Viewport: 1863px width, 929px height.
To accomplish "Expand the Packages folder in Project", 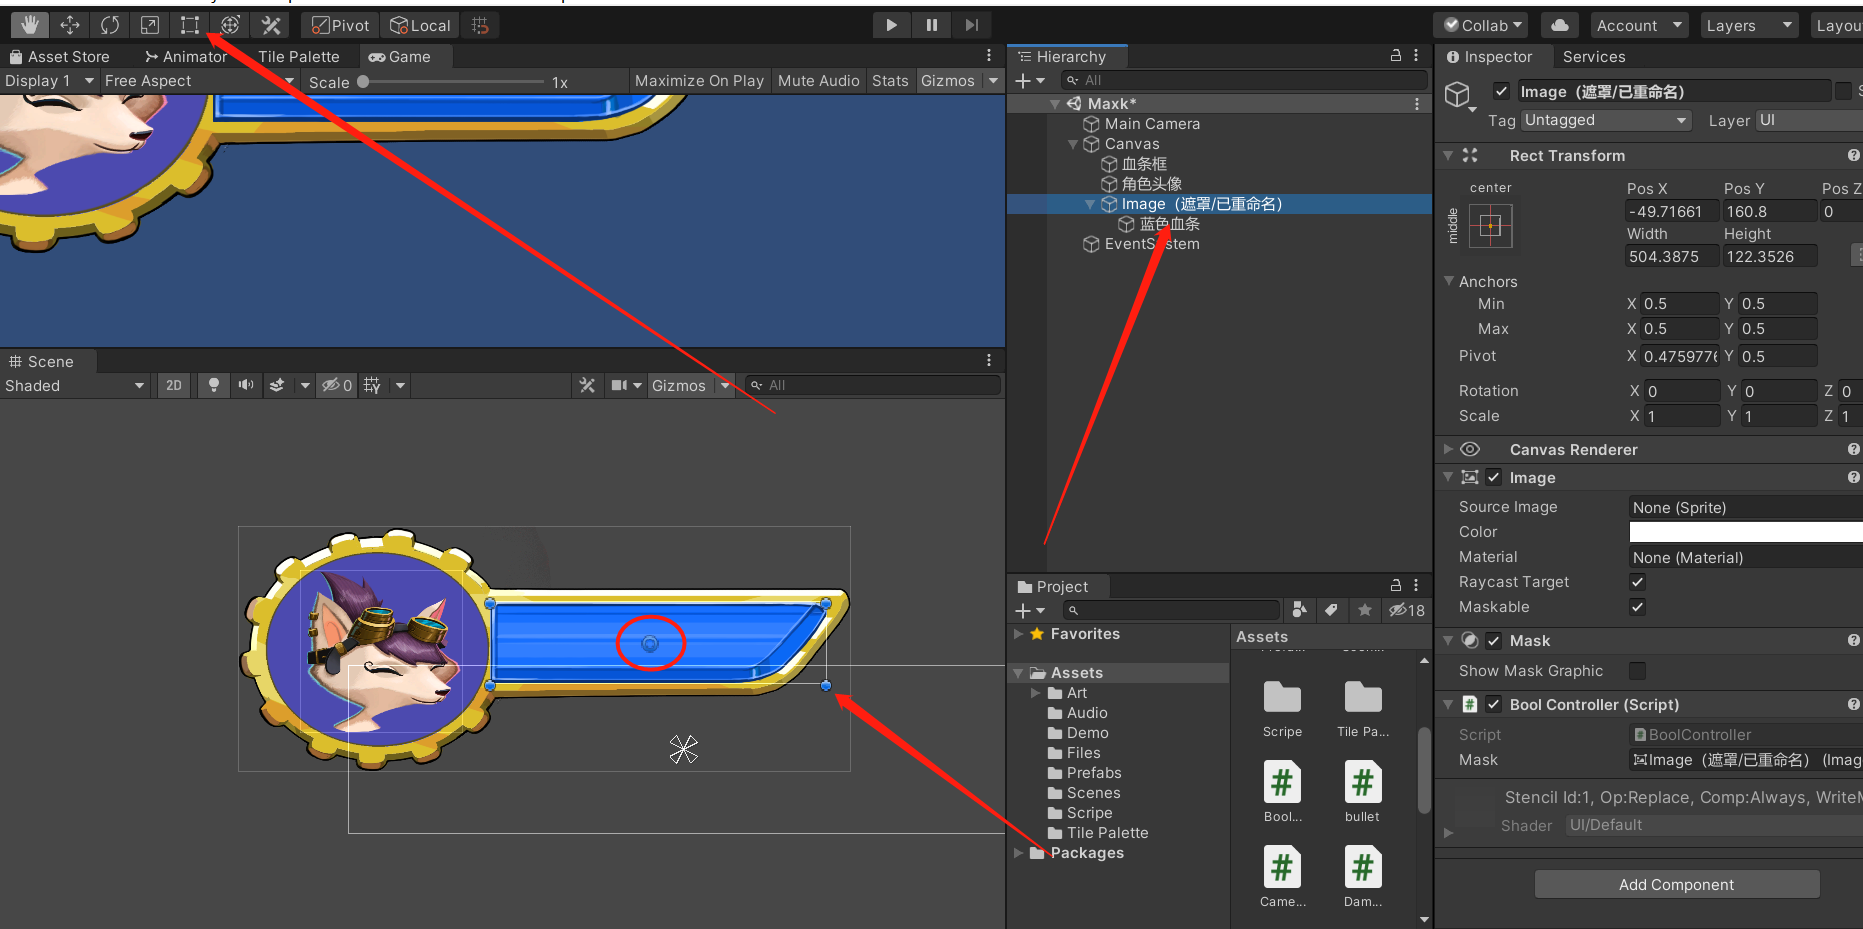I will pos(1019,853).
